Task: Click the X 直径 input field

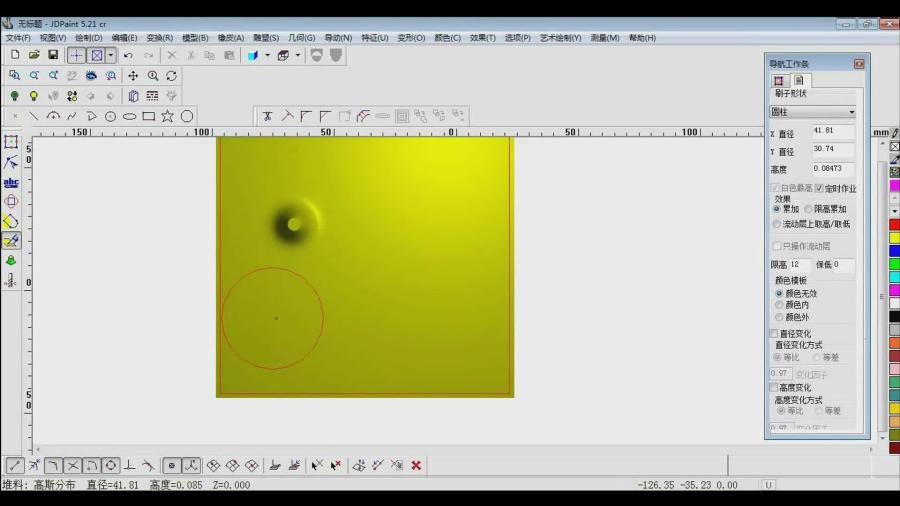Action: (x=833, y=131)
